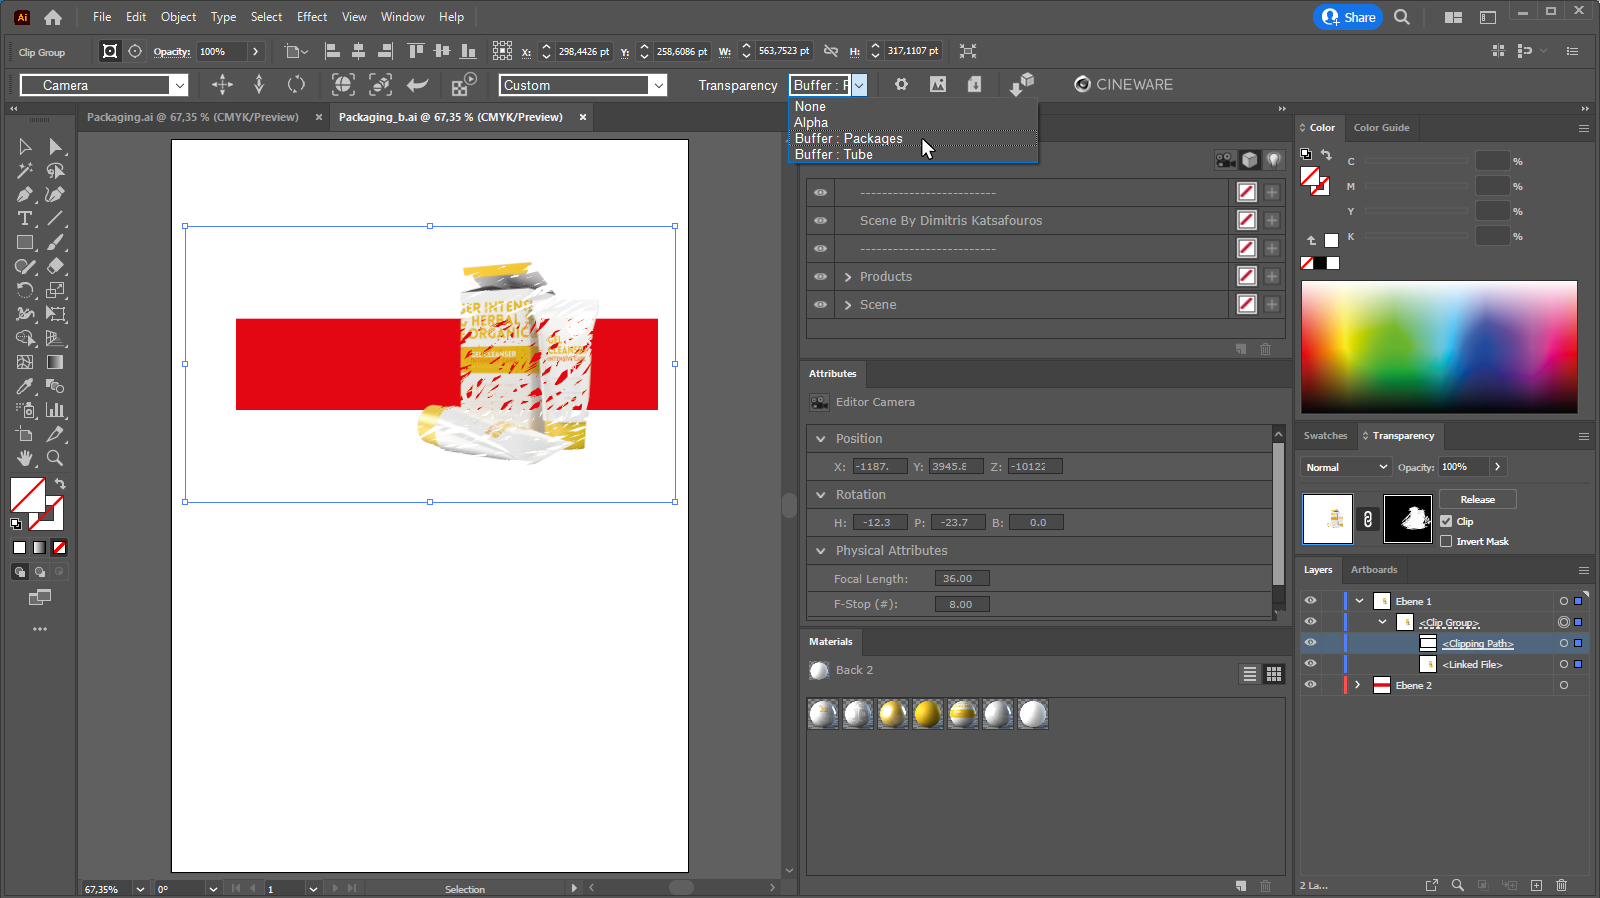
Task: Choose the Magic Wand tool
Action: 25,170
